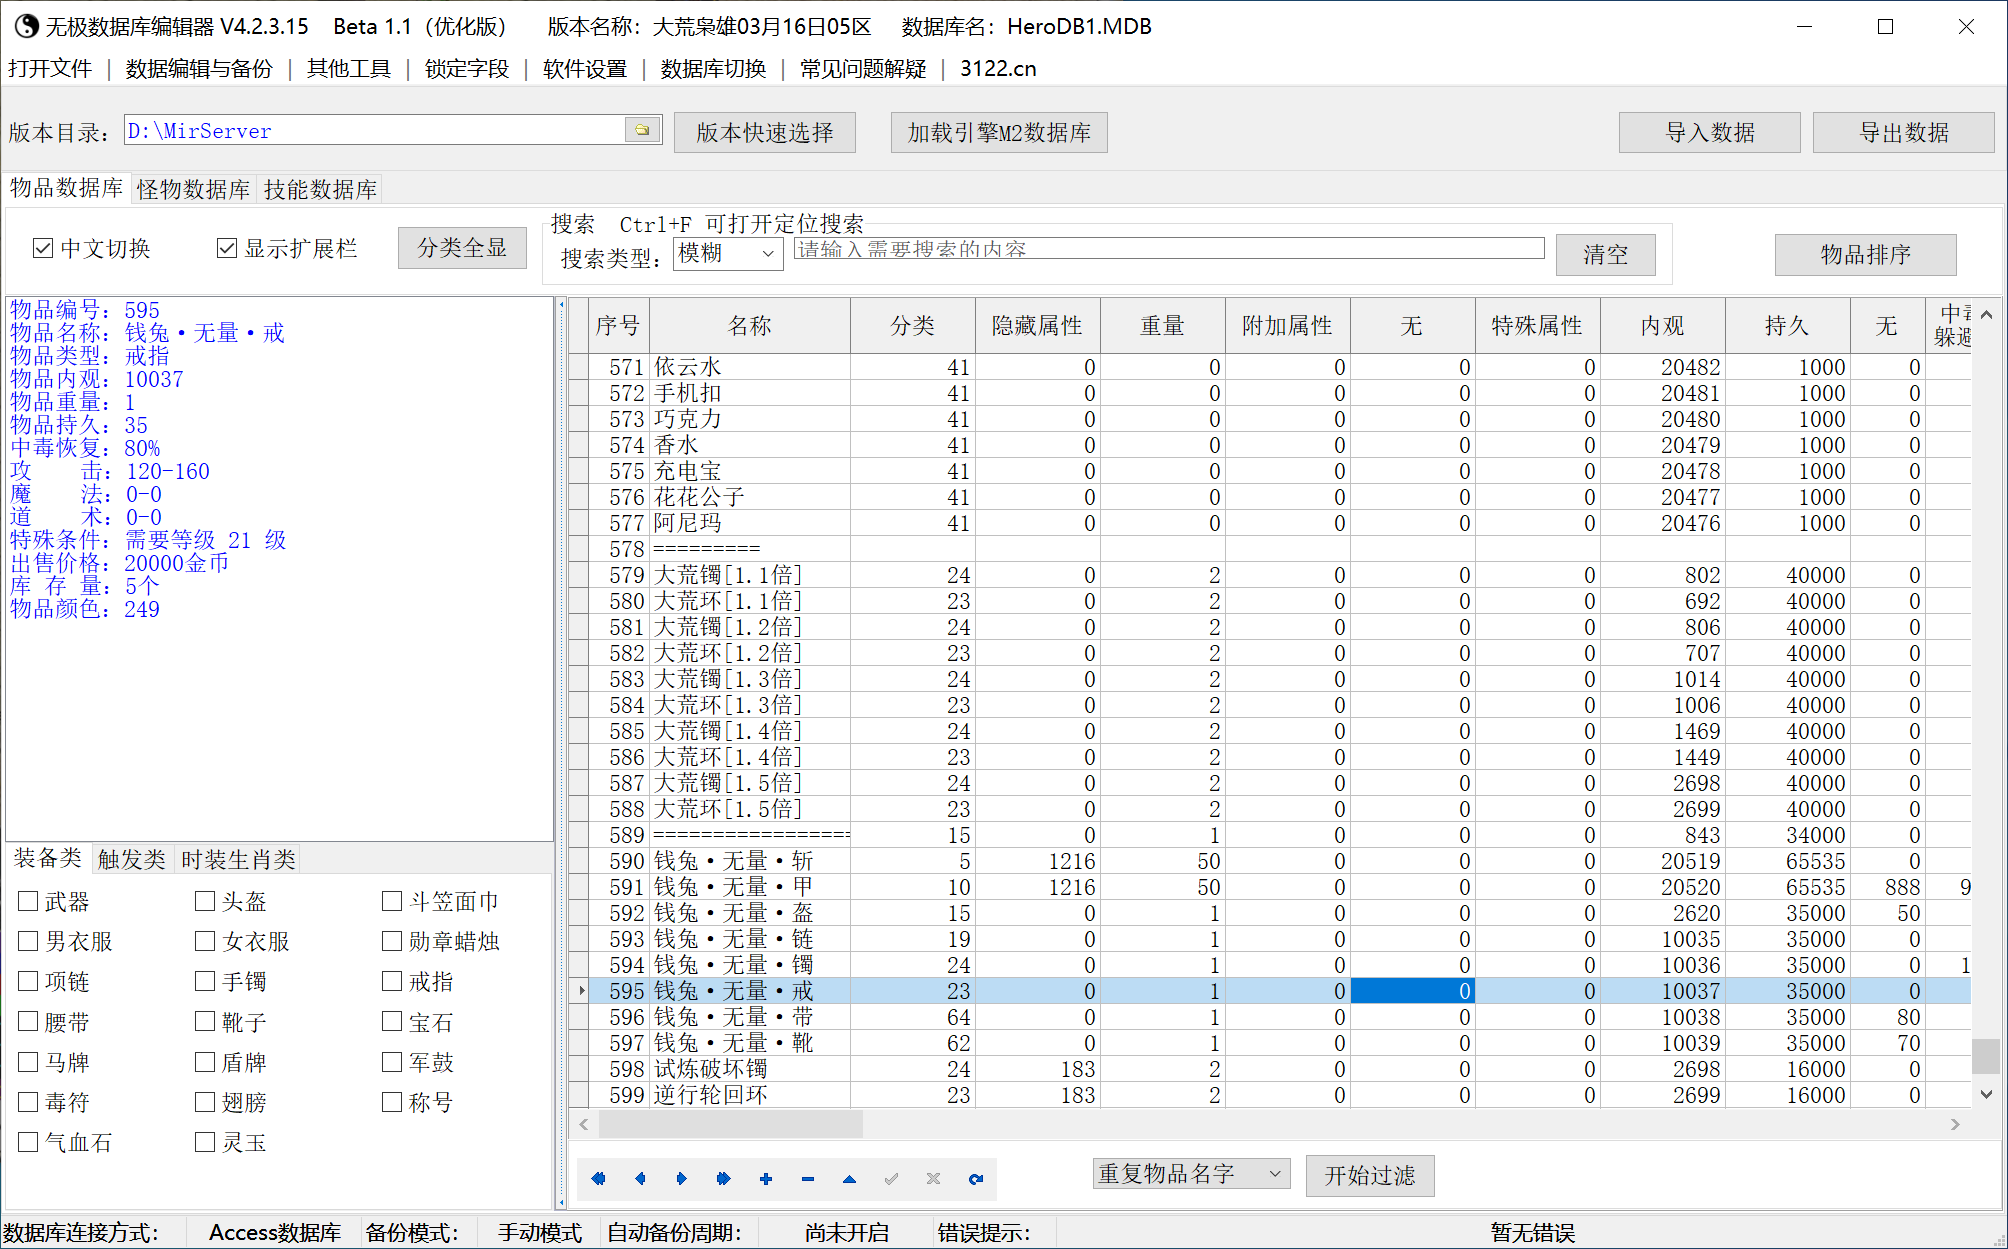Open 打开文件 menu
The image size is (2008, 1249).
point(50,68)
